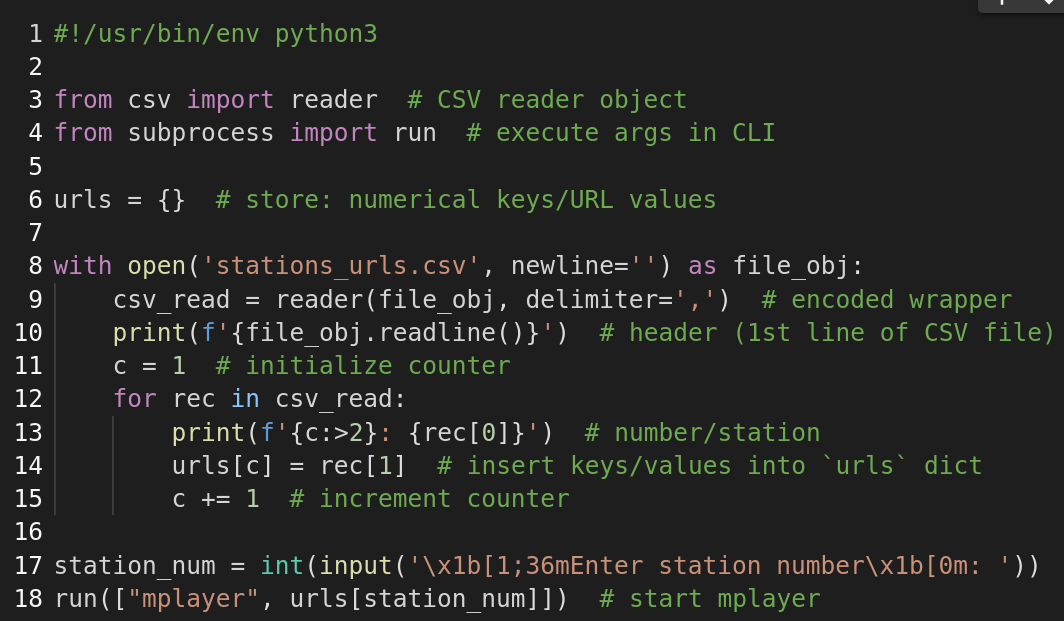Click the comment '# initialize counter'

[363, 366]
